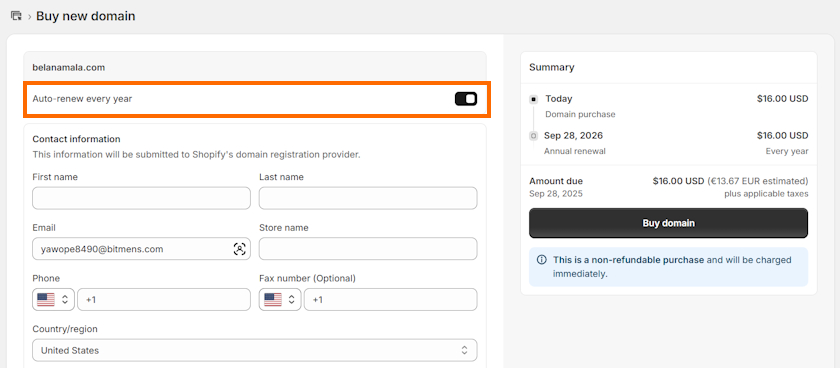Click the Fax number input field

(x=391, y=299)
